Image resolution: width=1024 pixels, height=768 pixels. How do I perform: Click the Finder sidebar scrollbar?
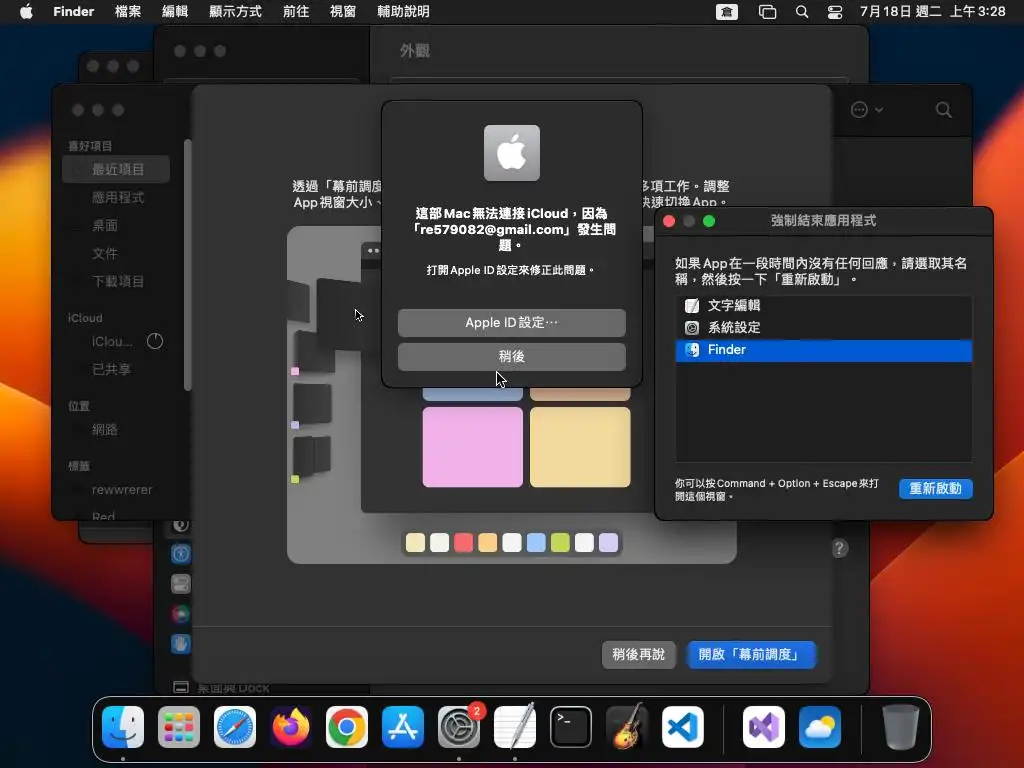[187, 264]
